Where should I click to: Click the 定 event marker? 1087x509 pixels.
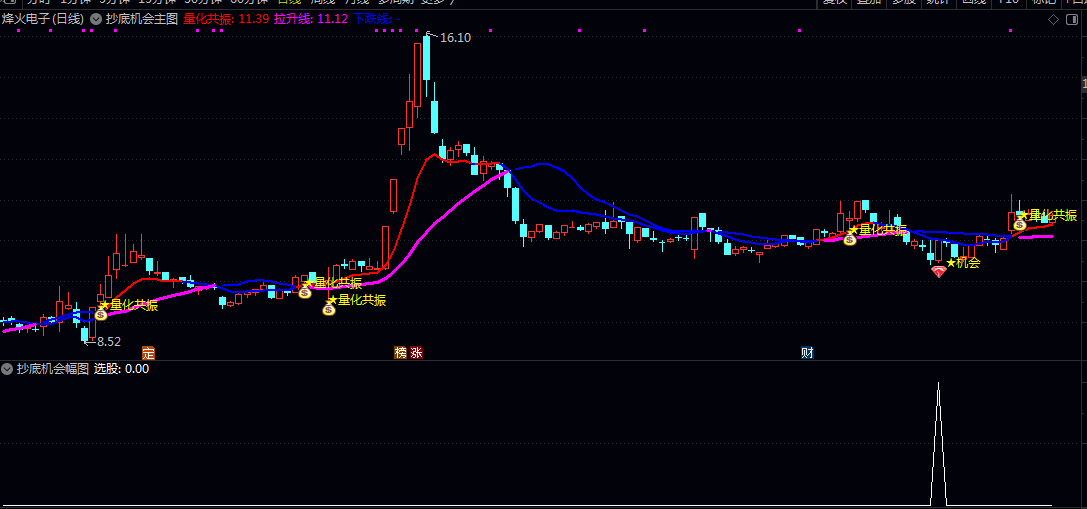[x=148, y=352]
